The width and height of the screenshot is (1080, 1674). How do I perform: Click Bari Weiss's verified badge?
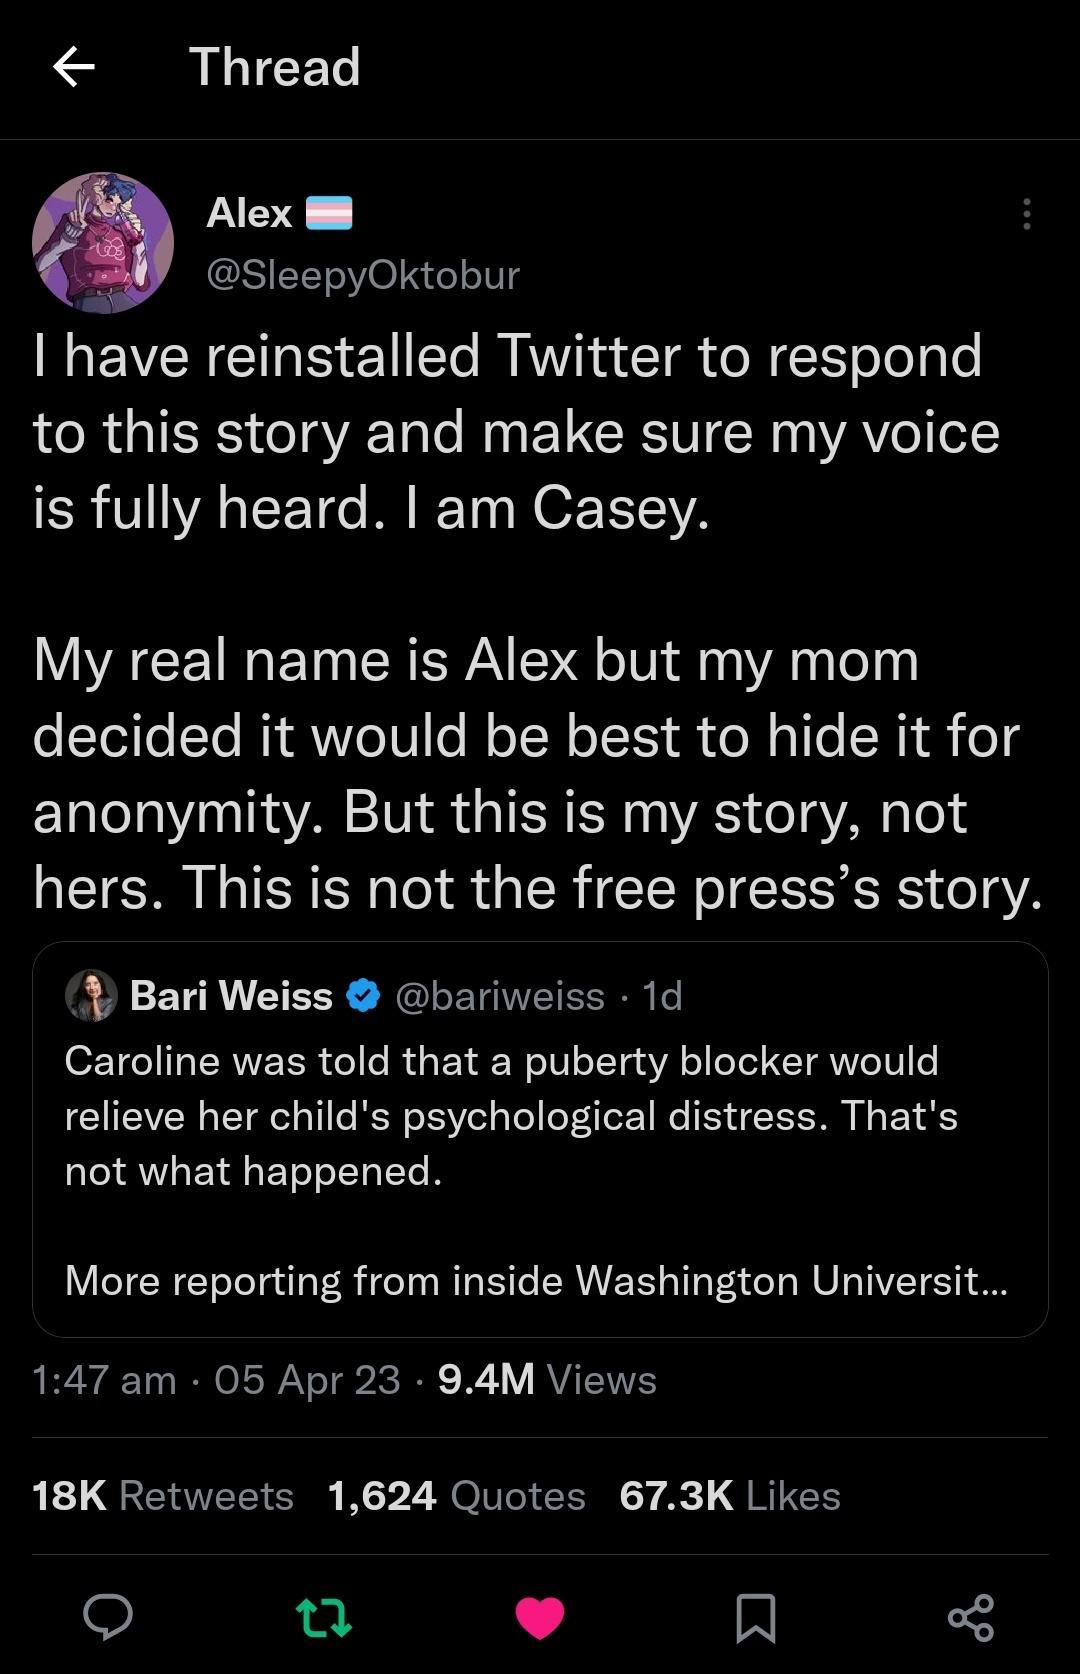coord(362,995)
